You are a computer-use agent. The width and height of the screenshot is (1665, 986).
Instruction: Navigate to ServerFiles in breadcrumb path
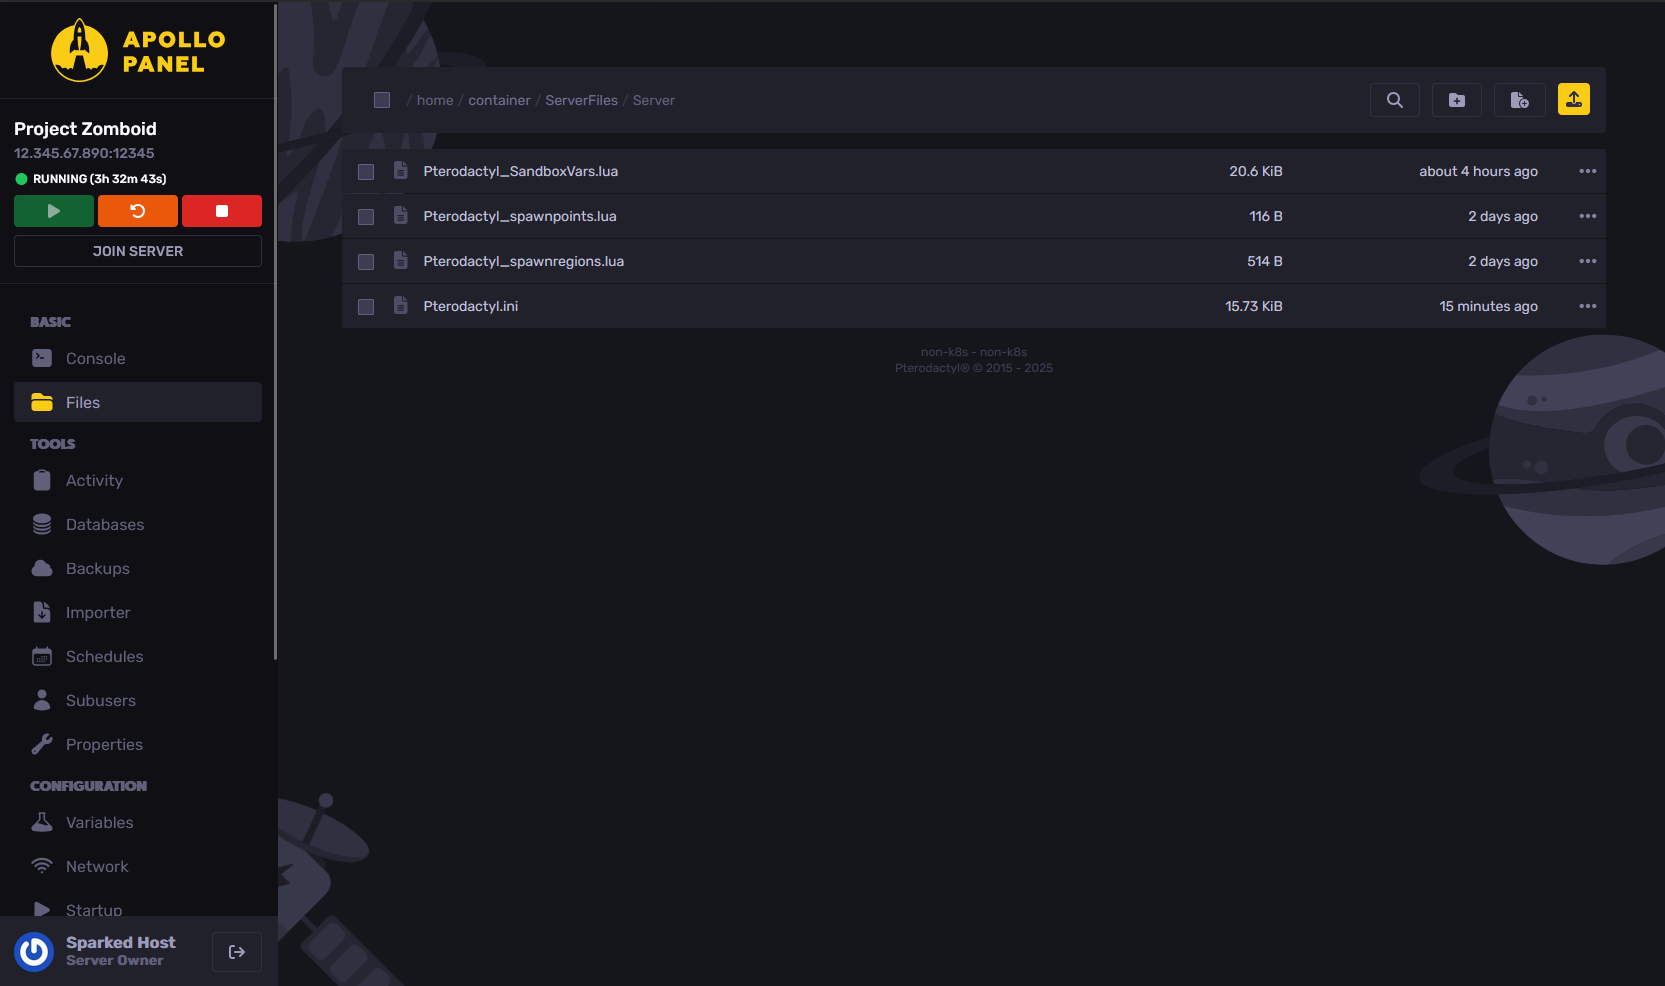[581, 100]
